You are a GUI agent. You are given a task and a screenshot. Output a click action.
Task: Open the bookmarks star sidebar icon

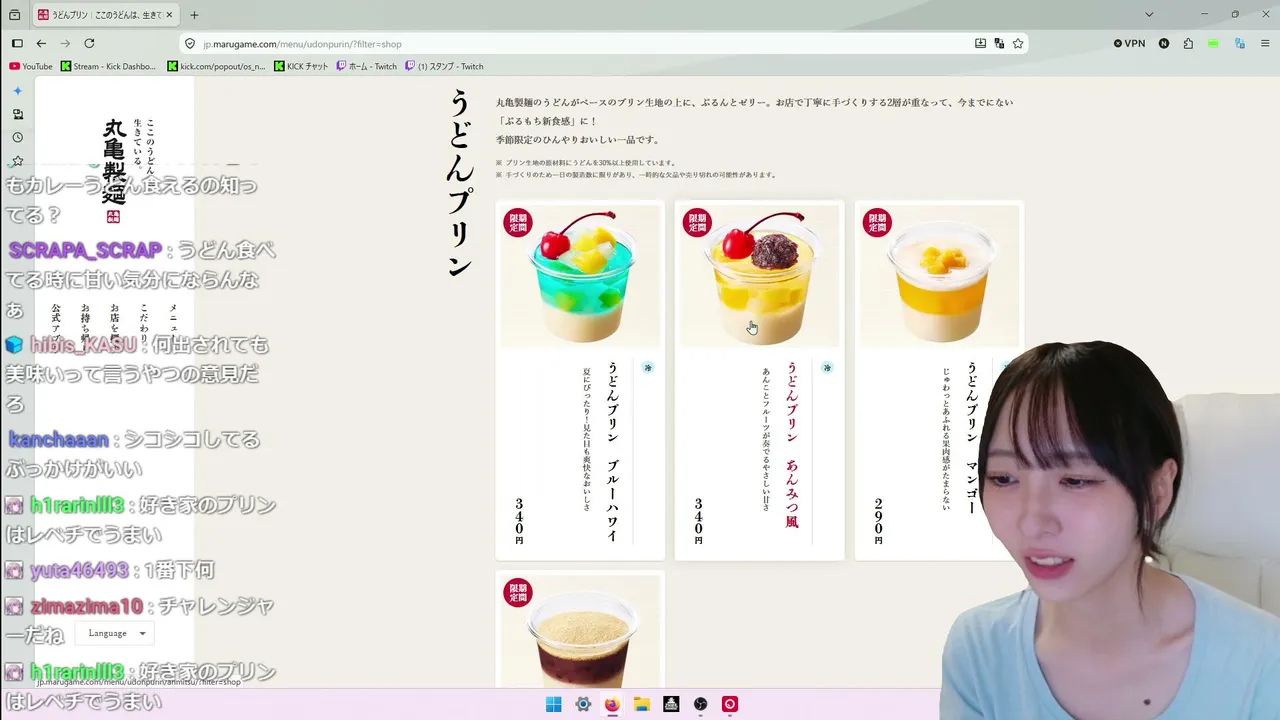pos(17,161)
